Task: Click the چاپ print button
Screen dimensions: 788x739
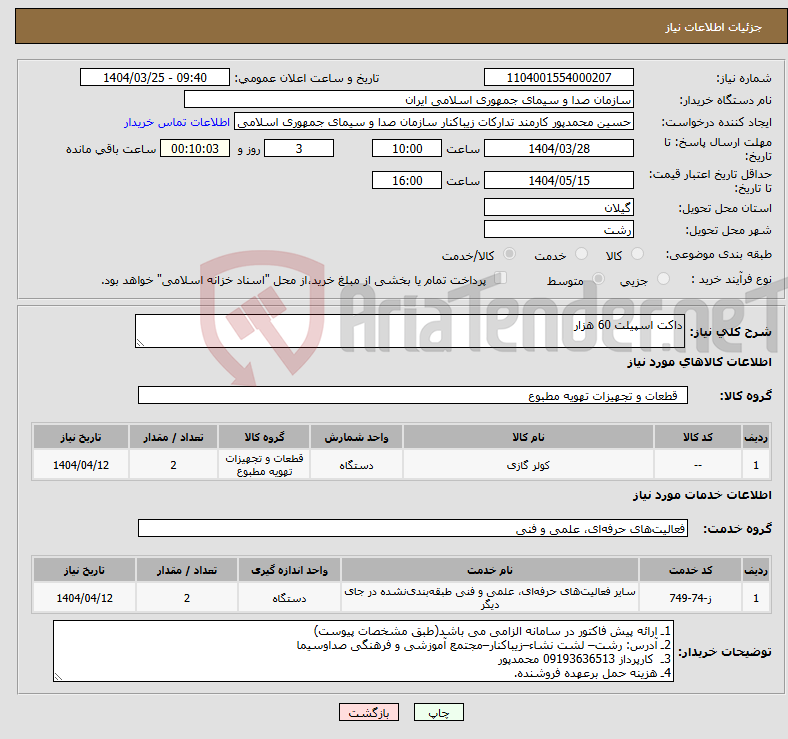Action: coord(438,712)
